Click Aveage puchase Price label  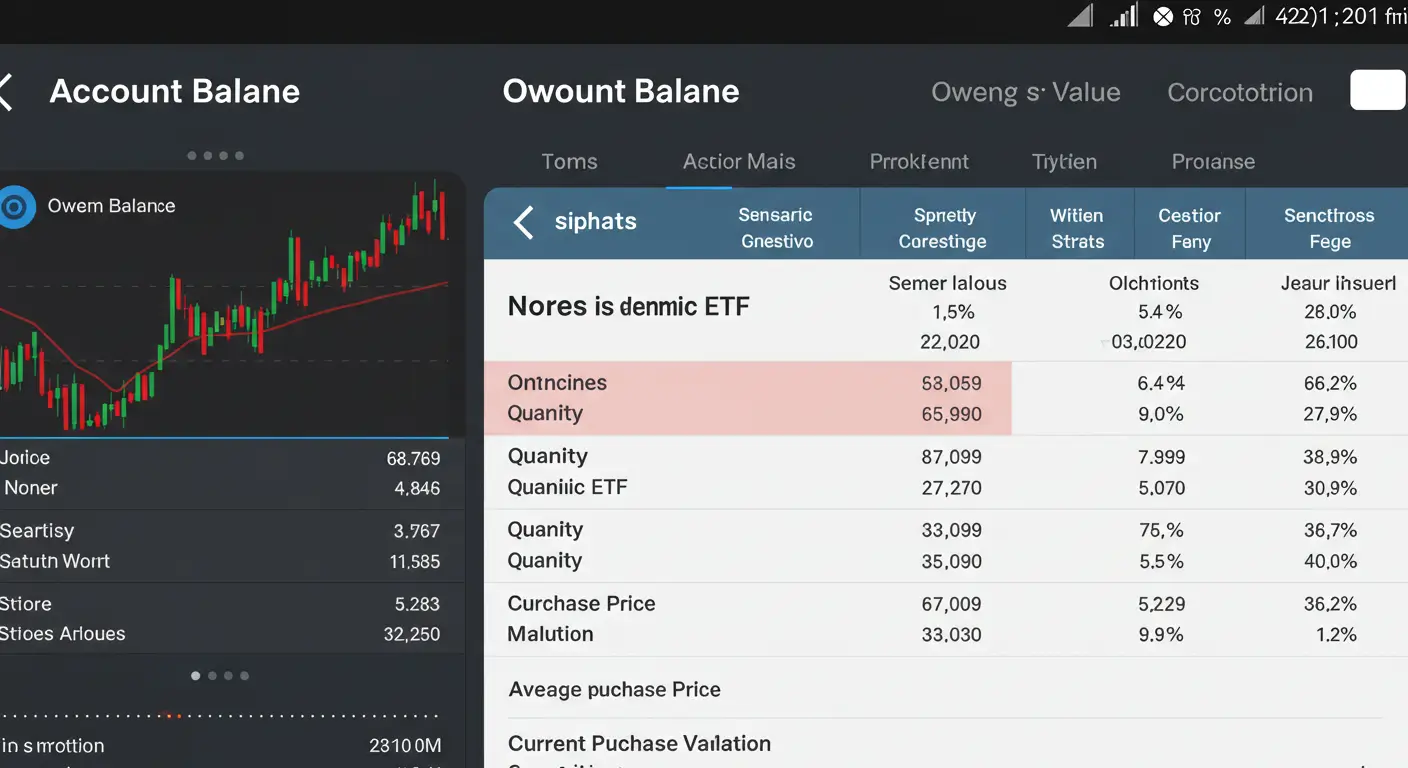614,690
